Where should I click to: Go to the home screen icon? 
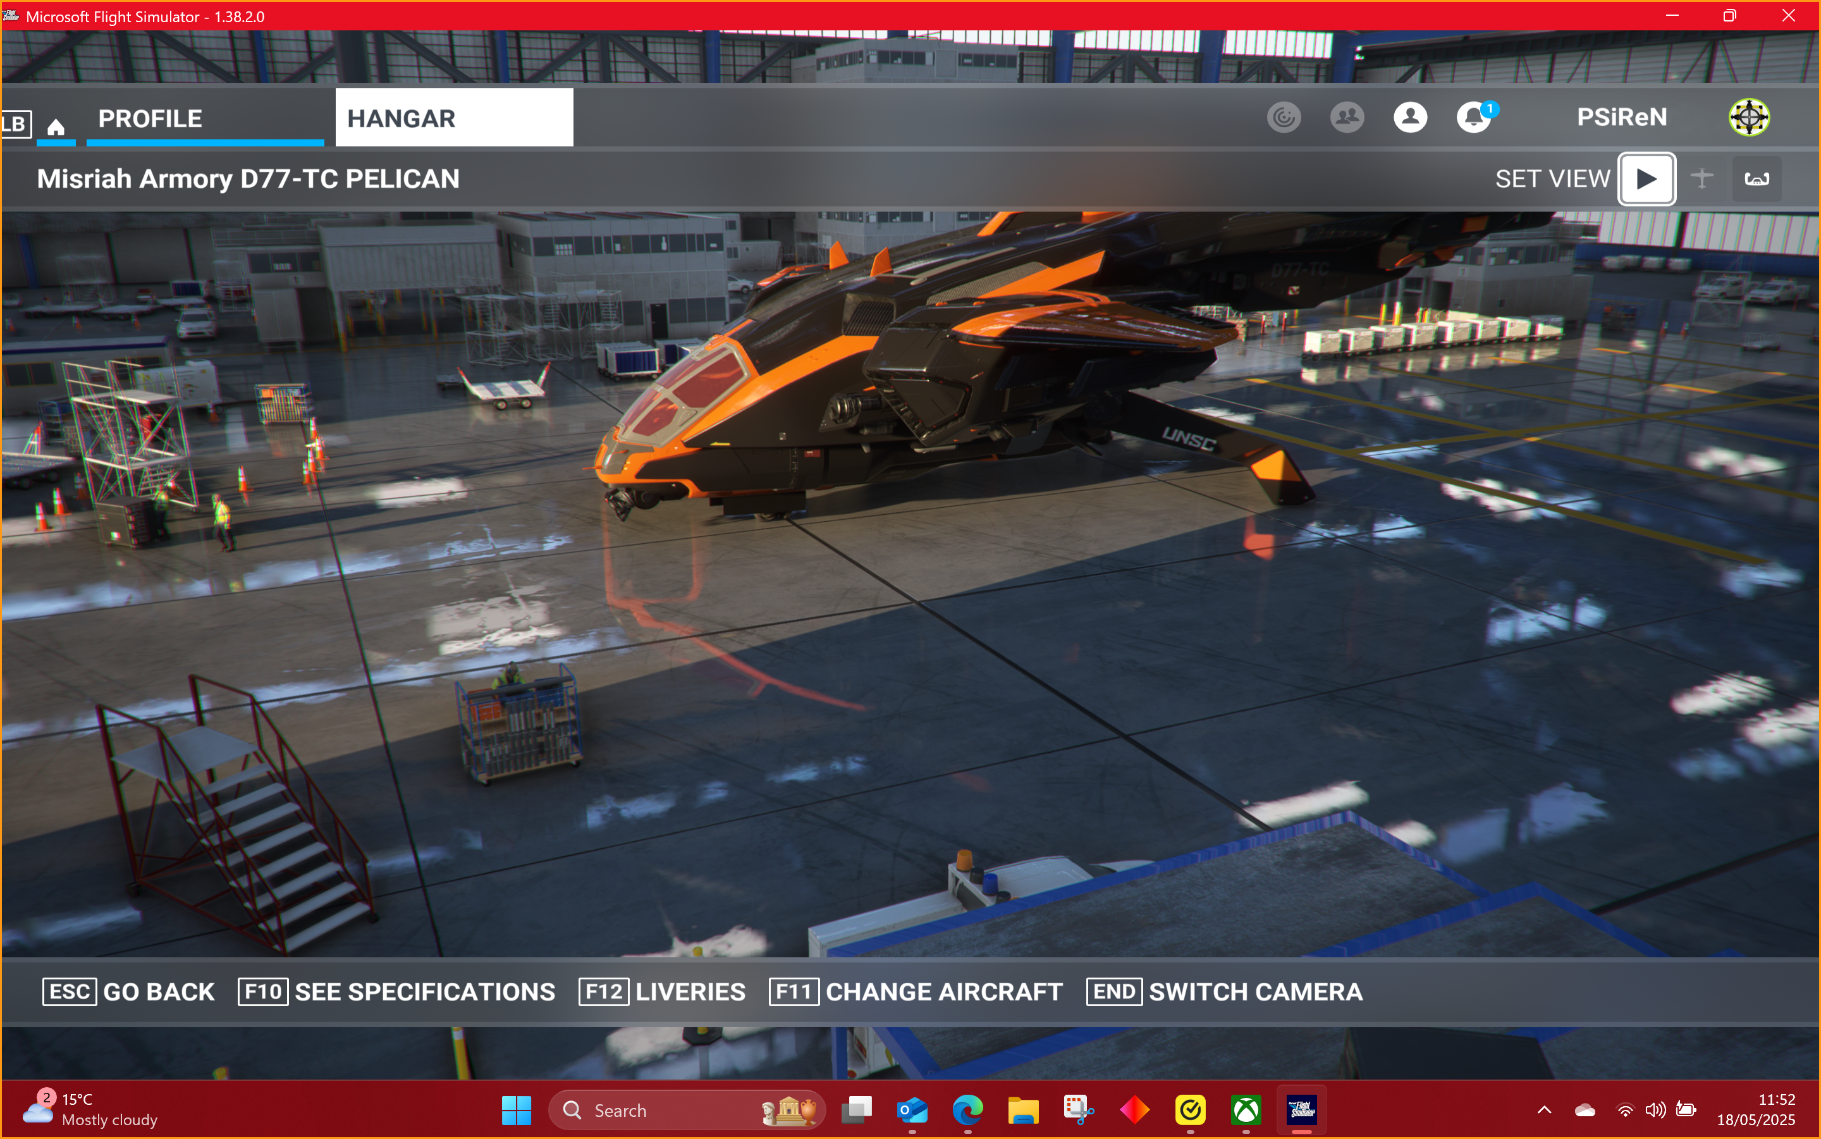click(x=56, y=126)
